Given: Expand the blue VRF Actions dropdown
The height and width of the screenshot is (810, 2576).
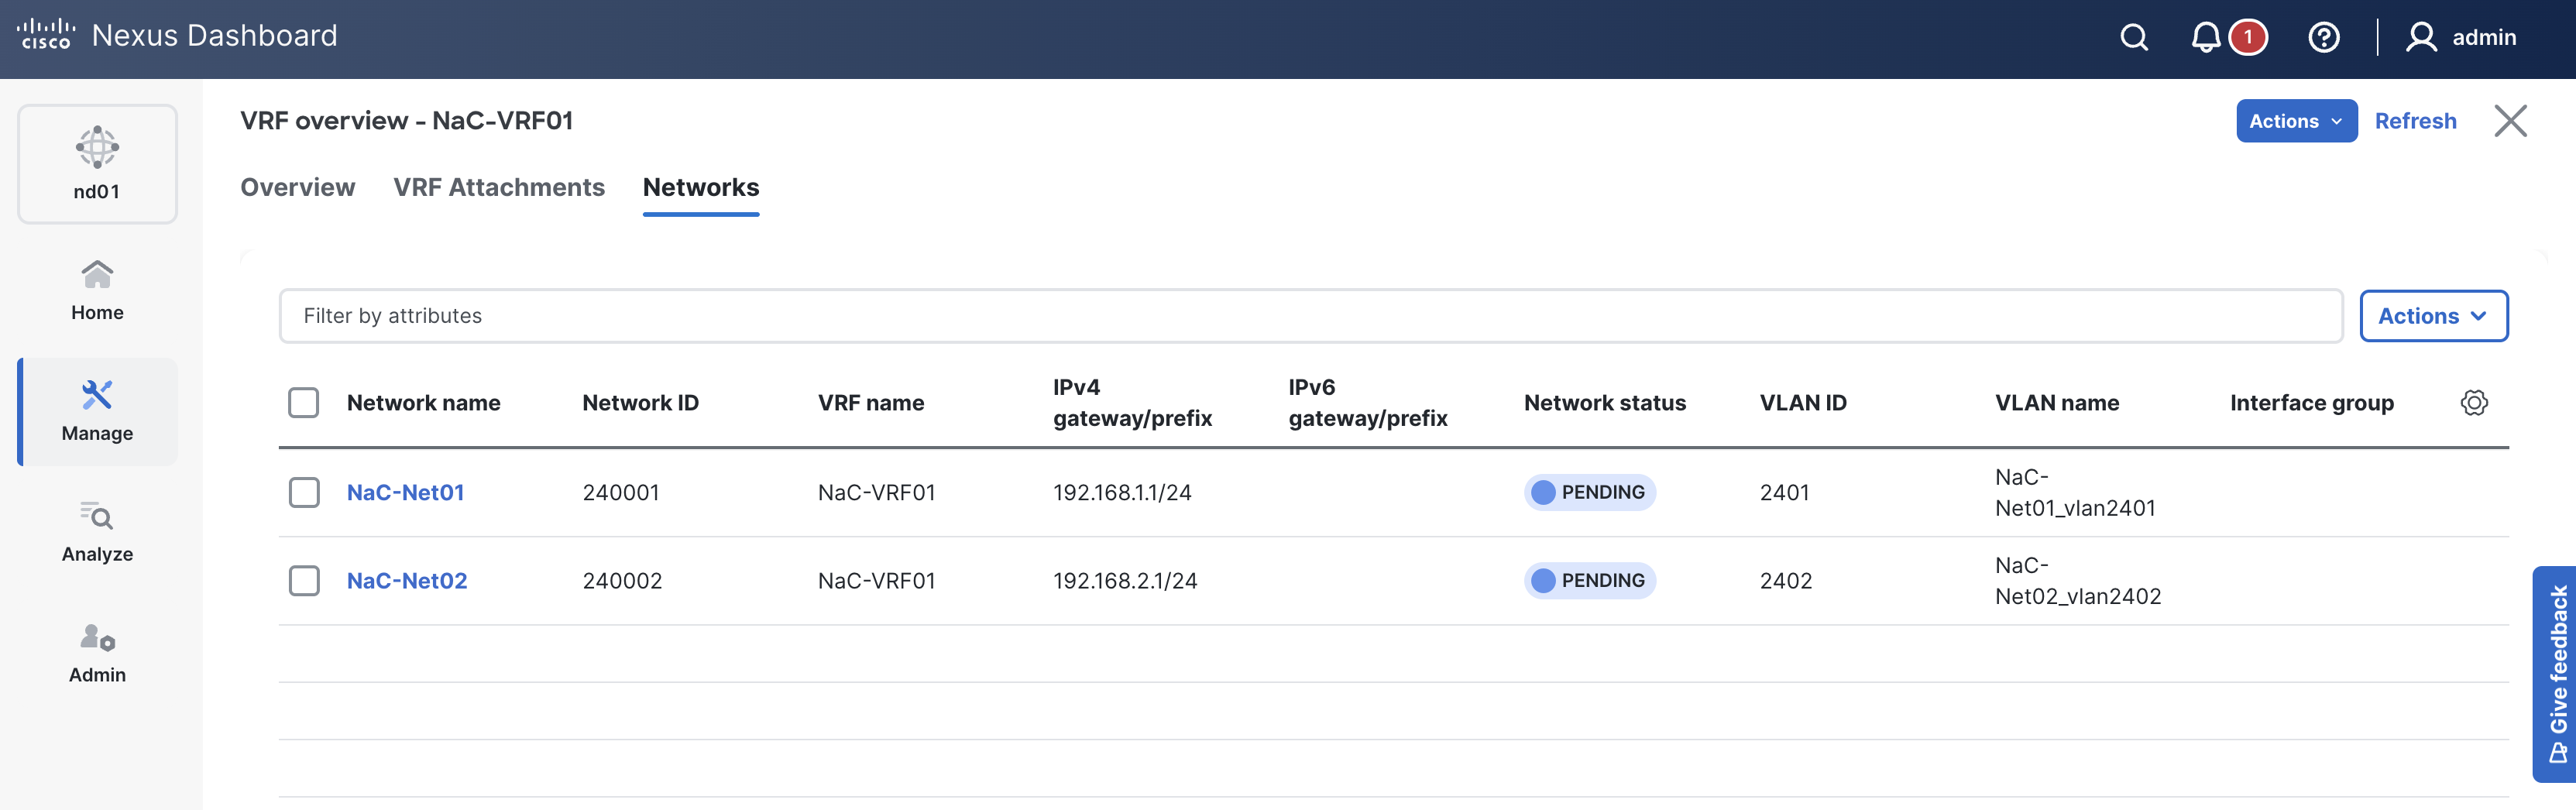Looking at the screenshot, I should [2295, 121].
